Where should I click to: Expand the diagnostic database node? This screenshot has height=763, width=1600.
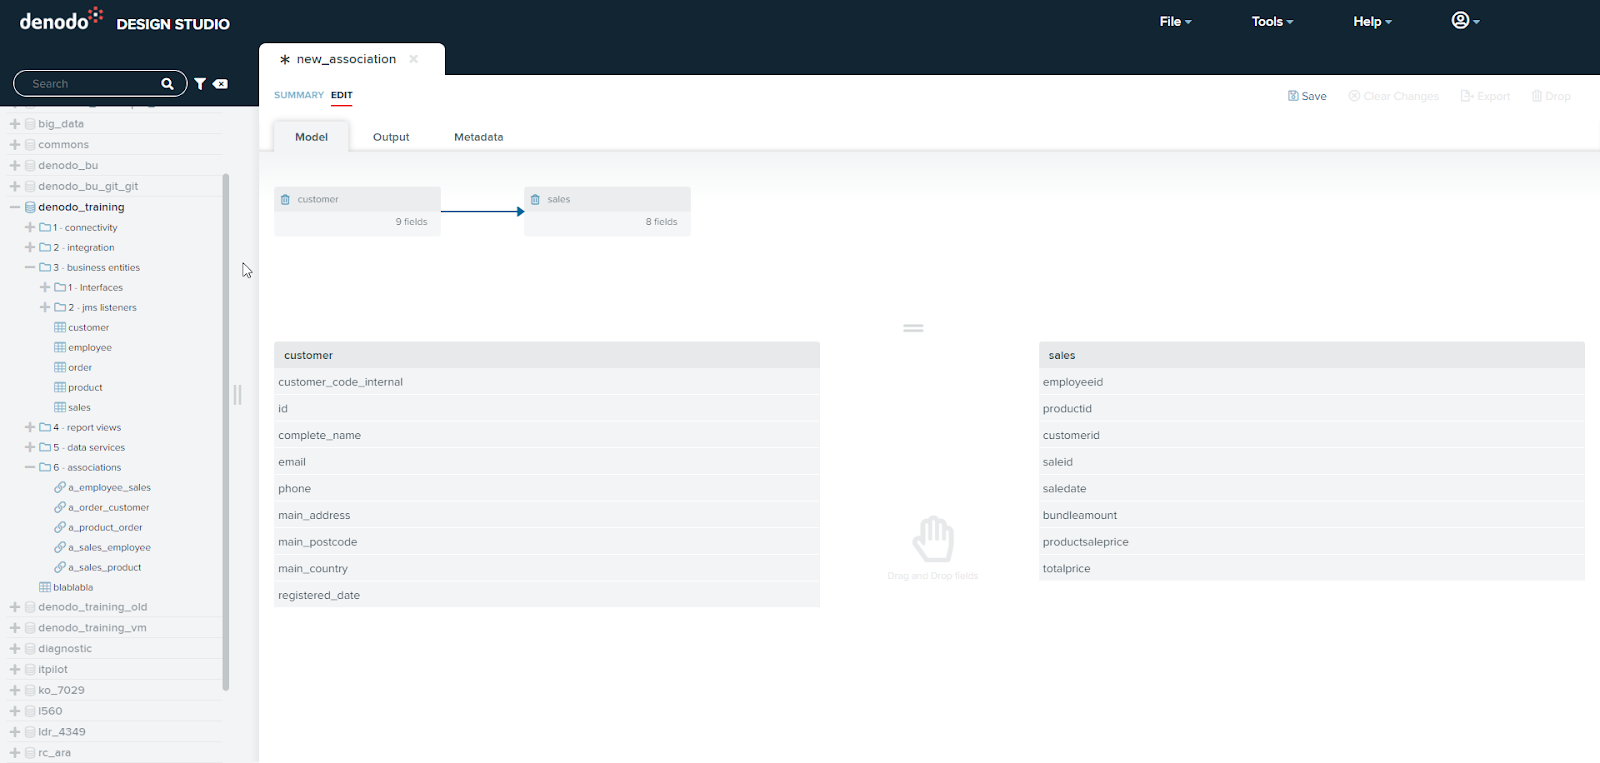click(x=15, y=649)
